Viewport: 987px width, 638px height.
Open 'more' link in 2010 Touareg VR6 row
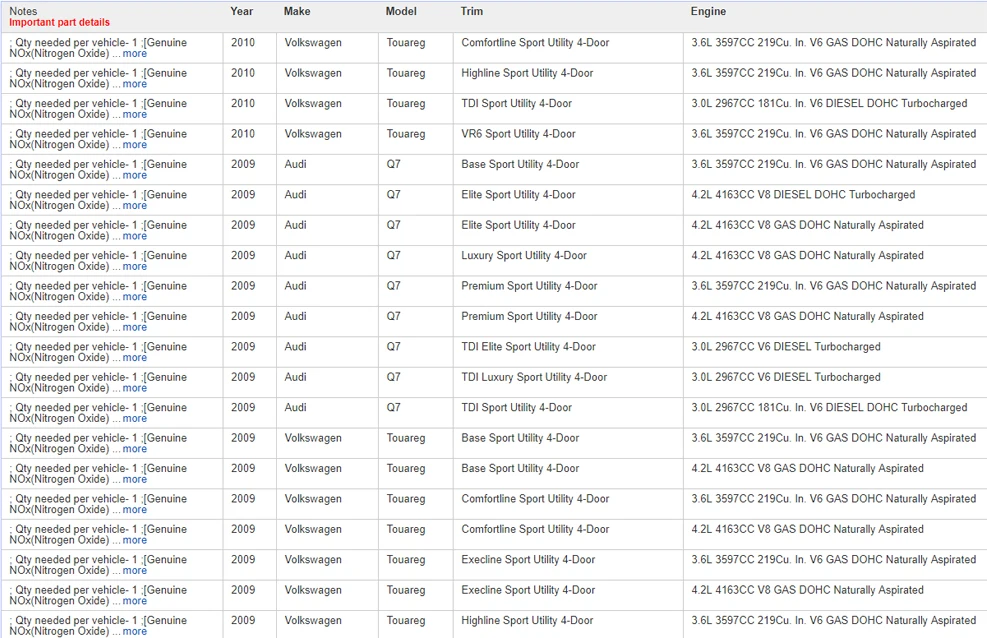click(135, 145)
